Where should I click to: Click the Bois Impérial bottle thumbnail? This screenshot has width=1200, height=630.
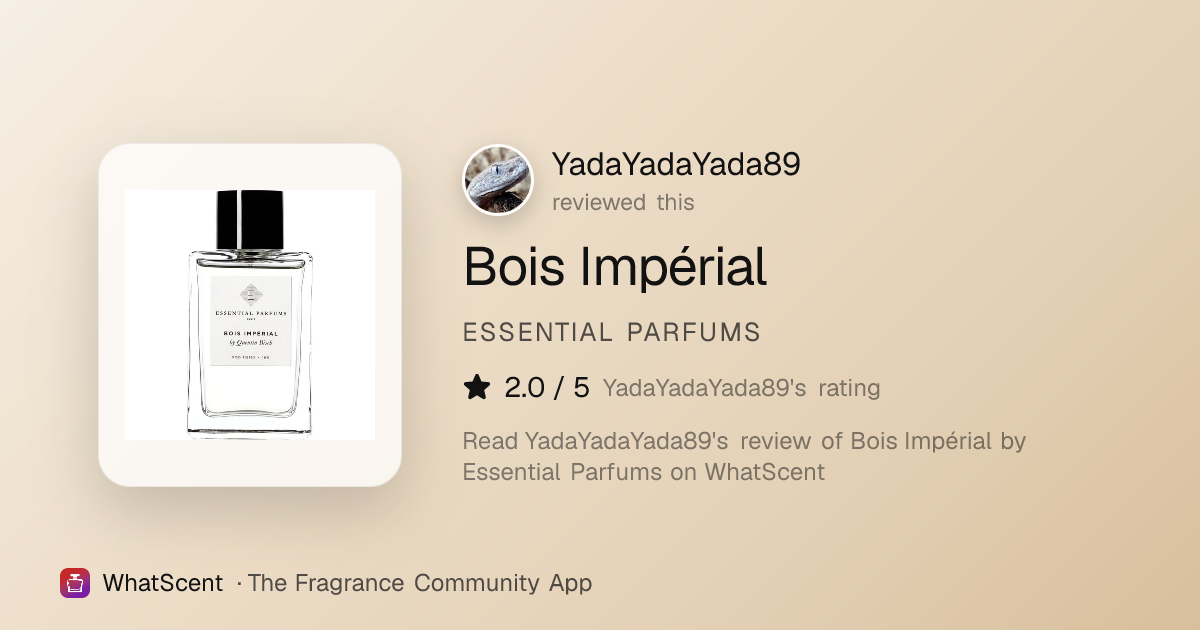coord(250,315)
